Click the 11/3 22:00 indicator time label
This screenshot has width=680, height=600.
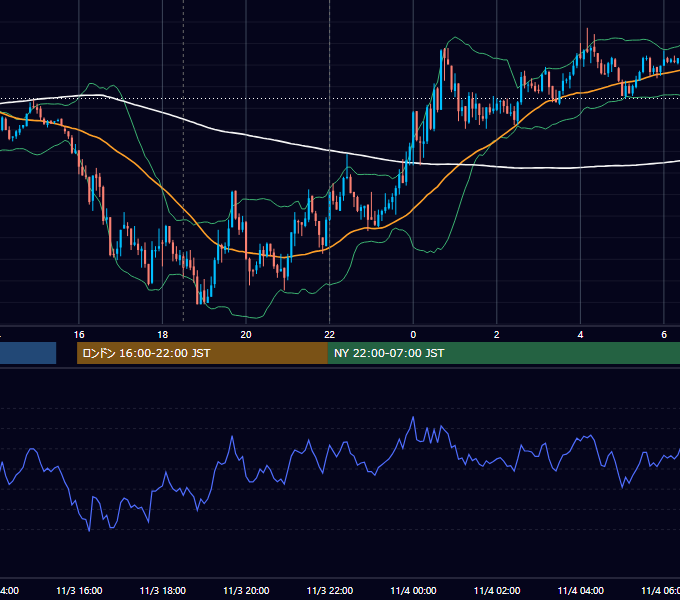330,590
